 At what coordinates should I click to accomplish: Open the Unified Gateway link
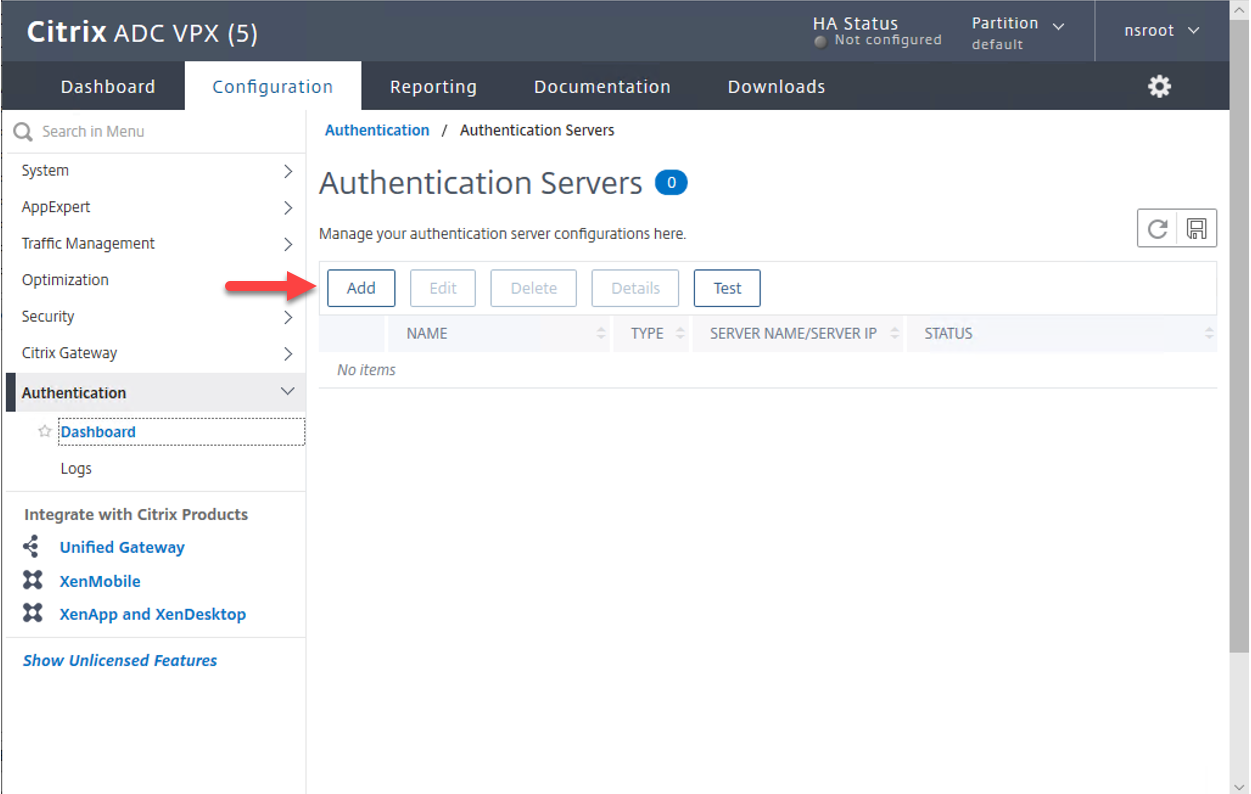pyautogui.click(x=122, y=547)
